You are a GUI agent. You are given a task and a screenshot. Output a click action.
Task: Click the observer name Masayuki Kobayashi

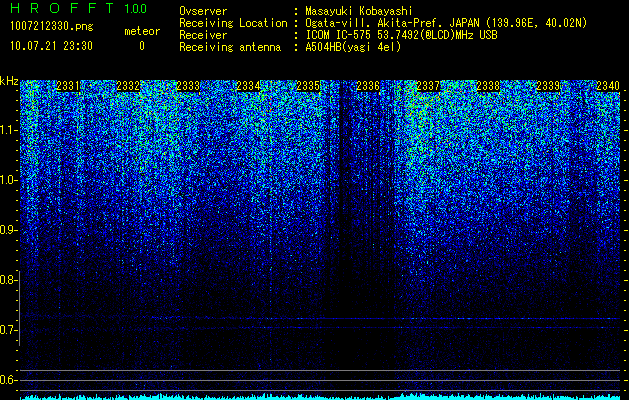(x=359, y=11)
